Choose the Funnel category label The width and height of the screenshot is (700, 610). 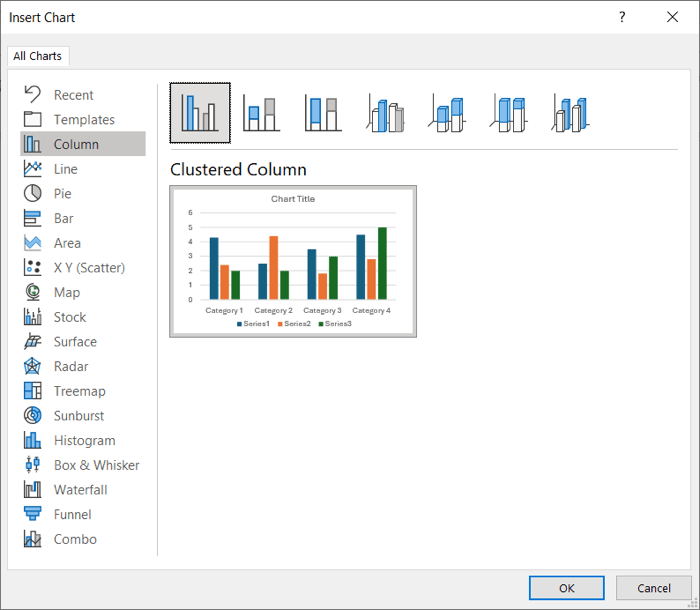[72, 514]
